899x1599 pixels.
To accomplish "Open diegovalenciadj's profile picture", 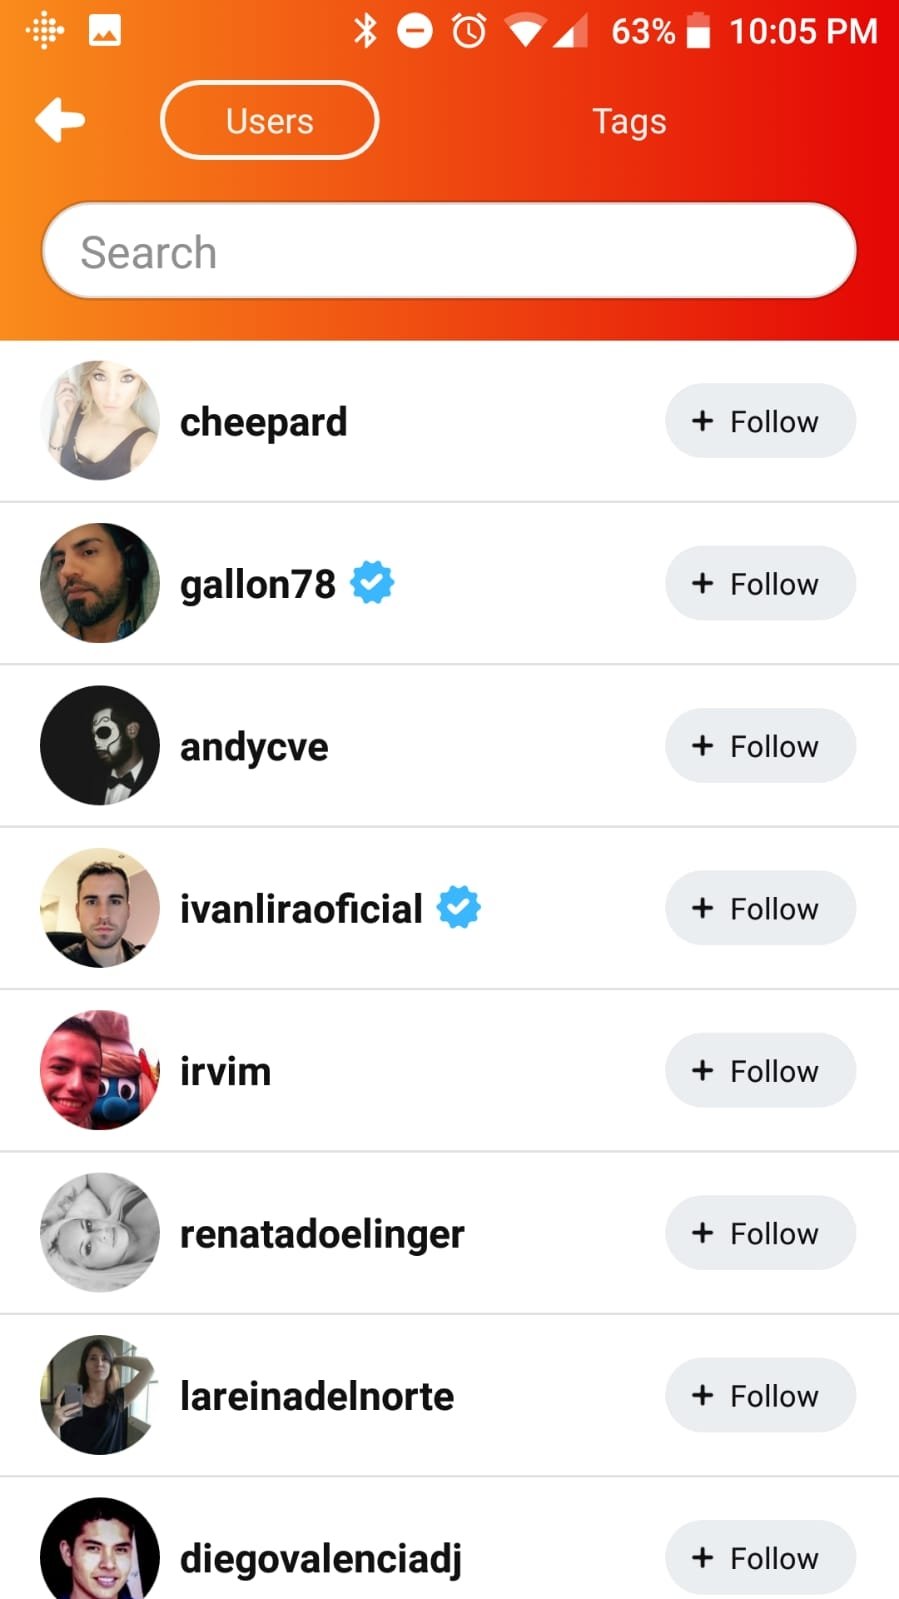I will [x=100, y=1548].
